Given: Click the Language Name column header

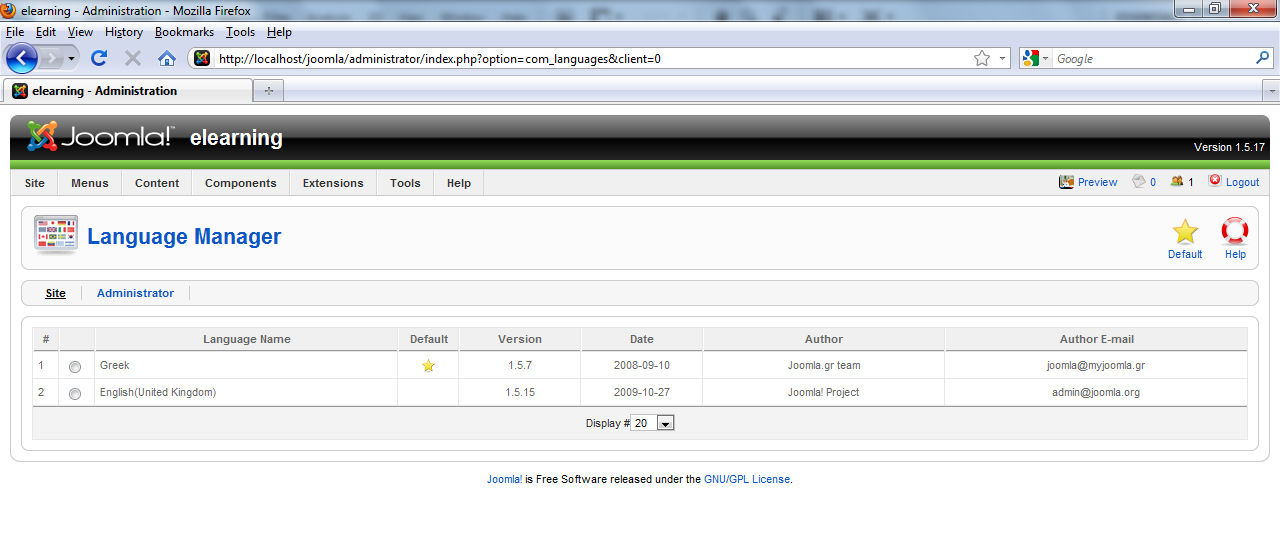Looking at the screenshot, I should [247, 339].
